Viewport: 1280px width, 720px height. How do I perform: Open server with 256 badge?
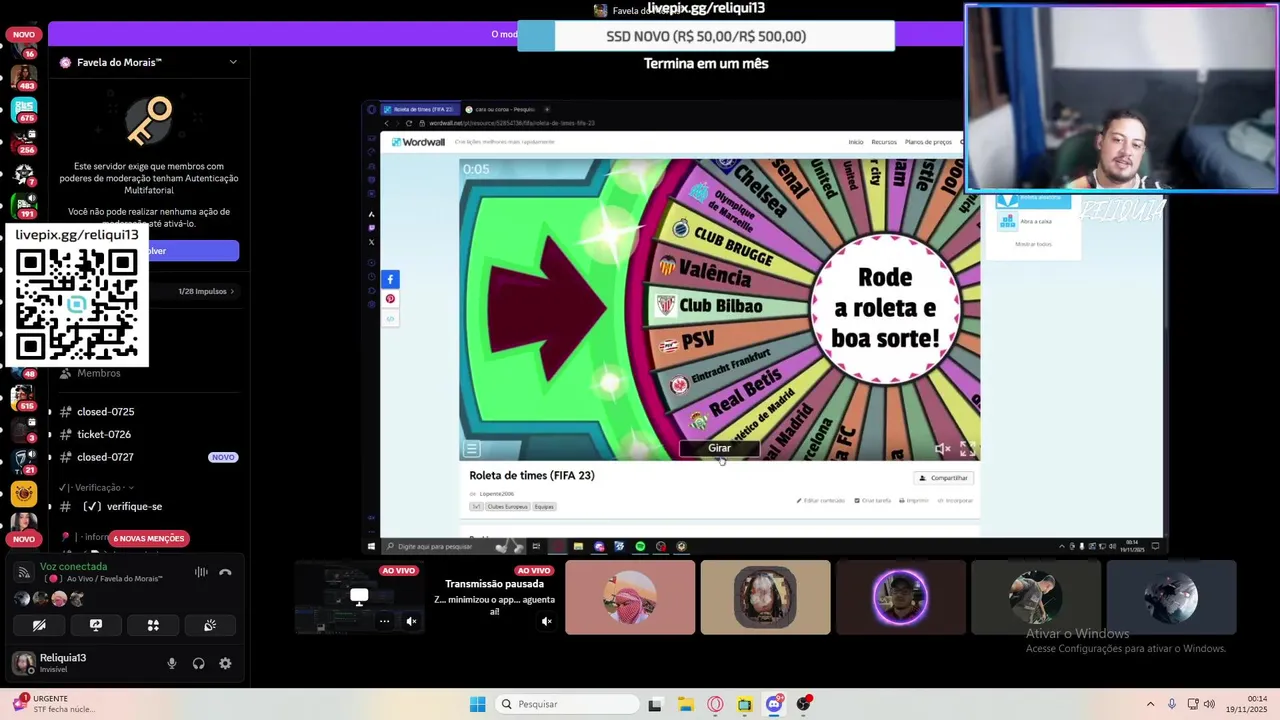pyautogui.click(x=24, y=141)
